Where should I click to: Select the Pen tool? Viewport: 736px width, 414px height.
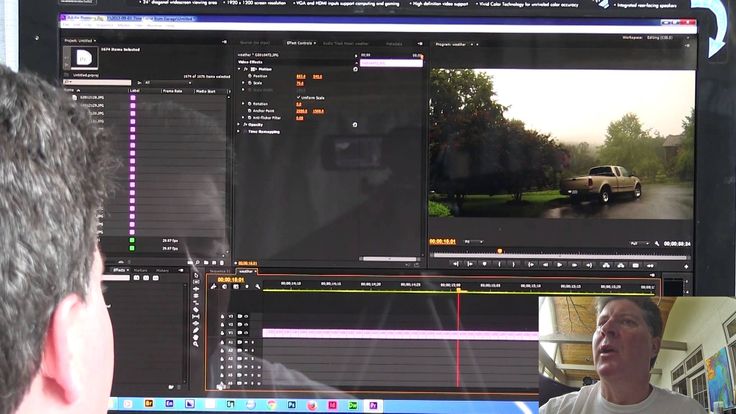[196, 330]
